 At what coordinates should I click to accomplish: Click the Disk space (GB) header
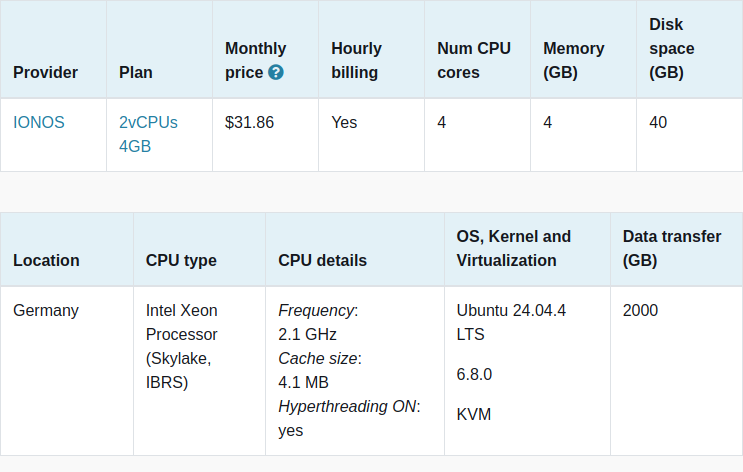671,48
